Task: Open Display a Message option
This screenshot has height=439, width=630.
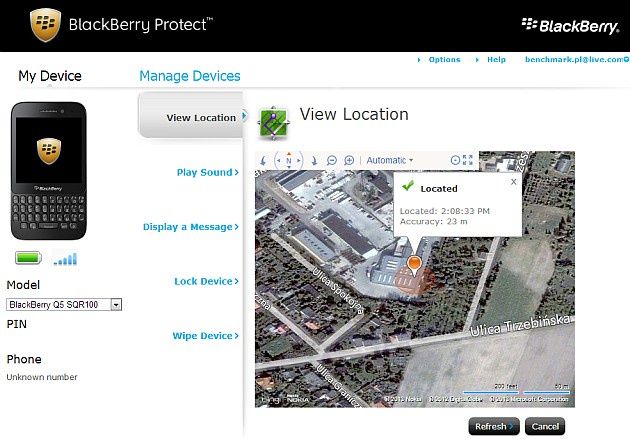Action: click(191, 227)
